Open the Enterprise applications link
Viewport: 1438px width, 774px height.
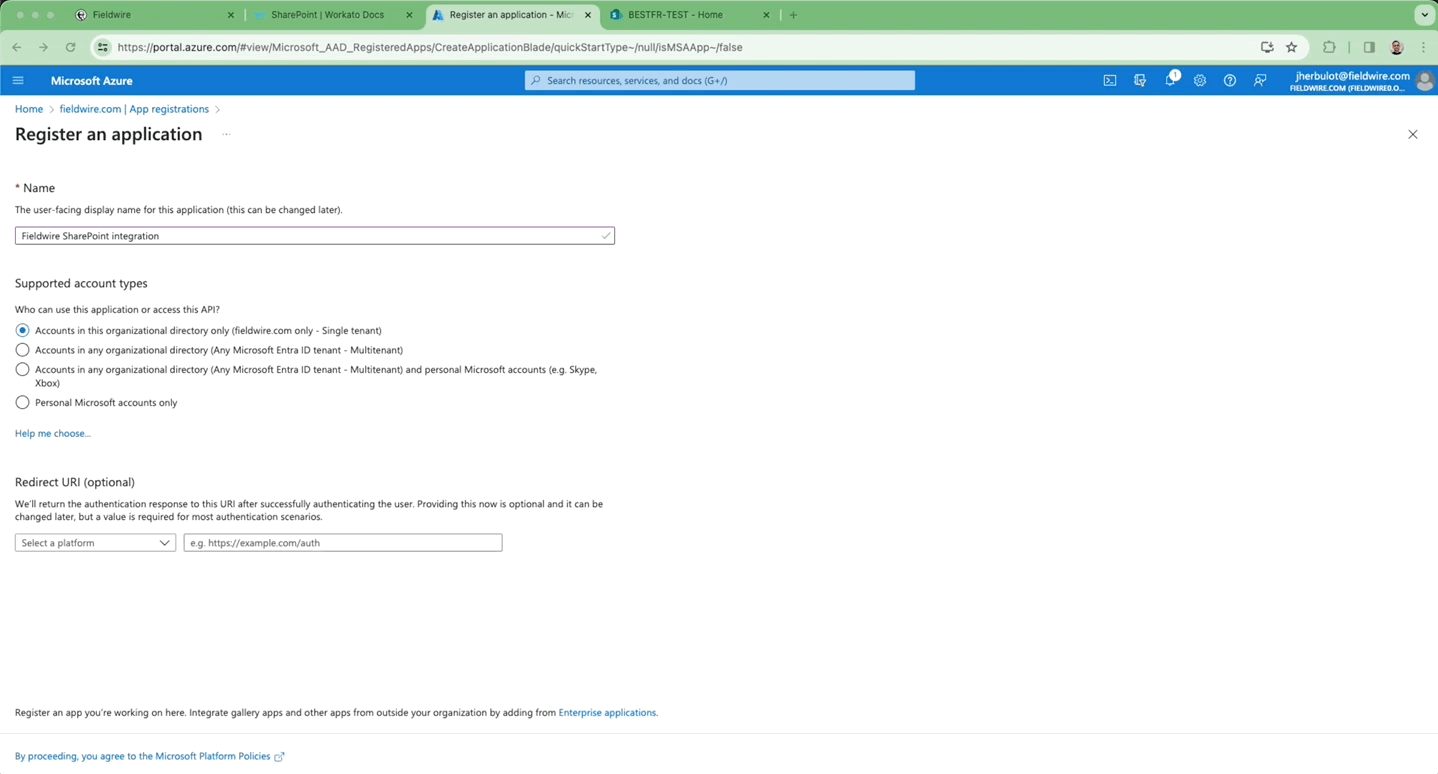pyautogui.click(x=606, y=712)
